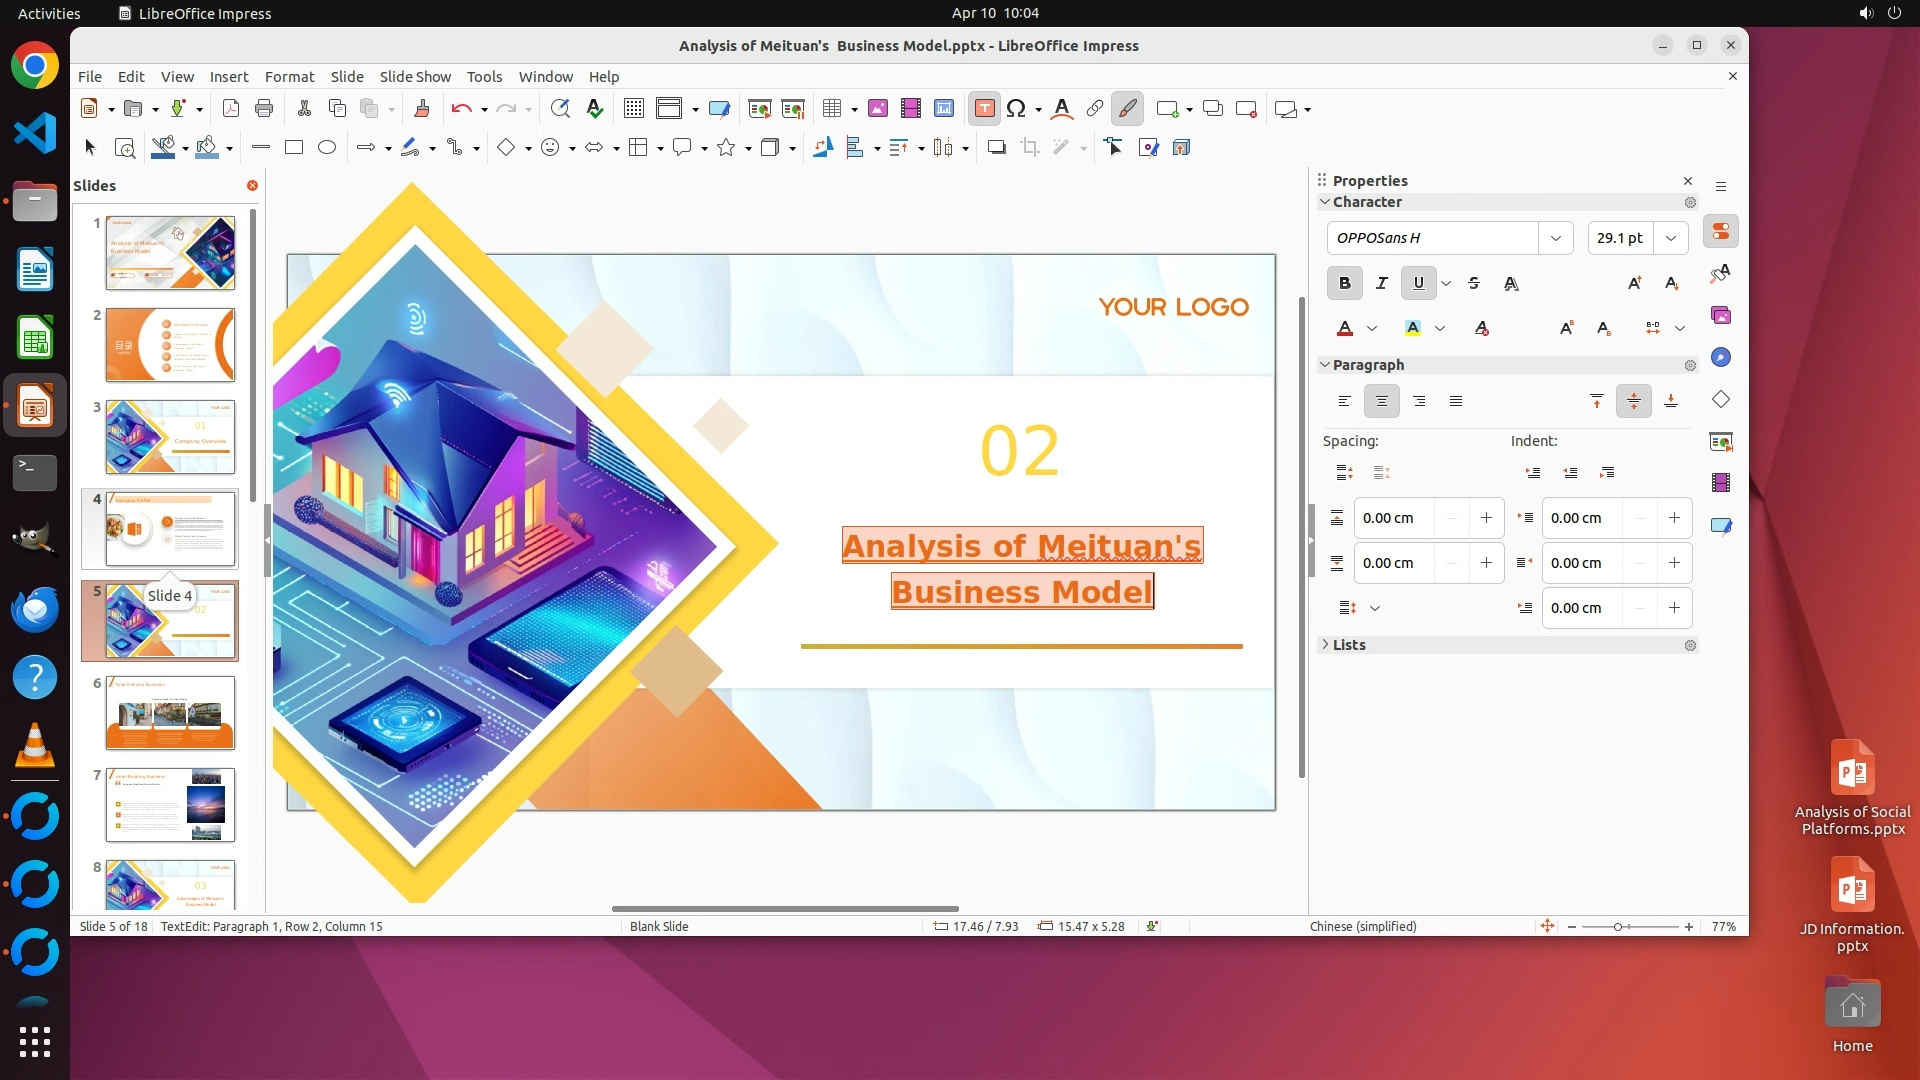Viewport: 1920px width, 1080px height.
Task: Toggle Bold formatting in Character panel
Action: [x=1345, y=284]
